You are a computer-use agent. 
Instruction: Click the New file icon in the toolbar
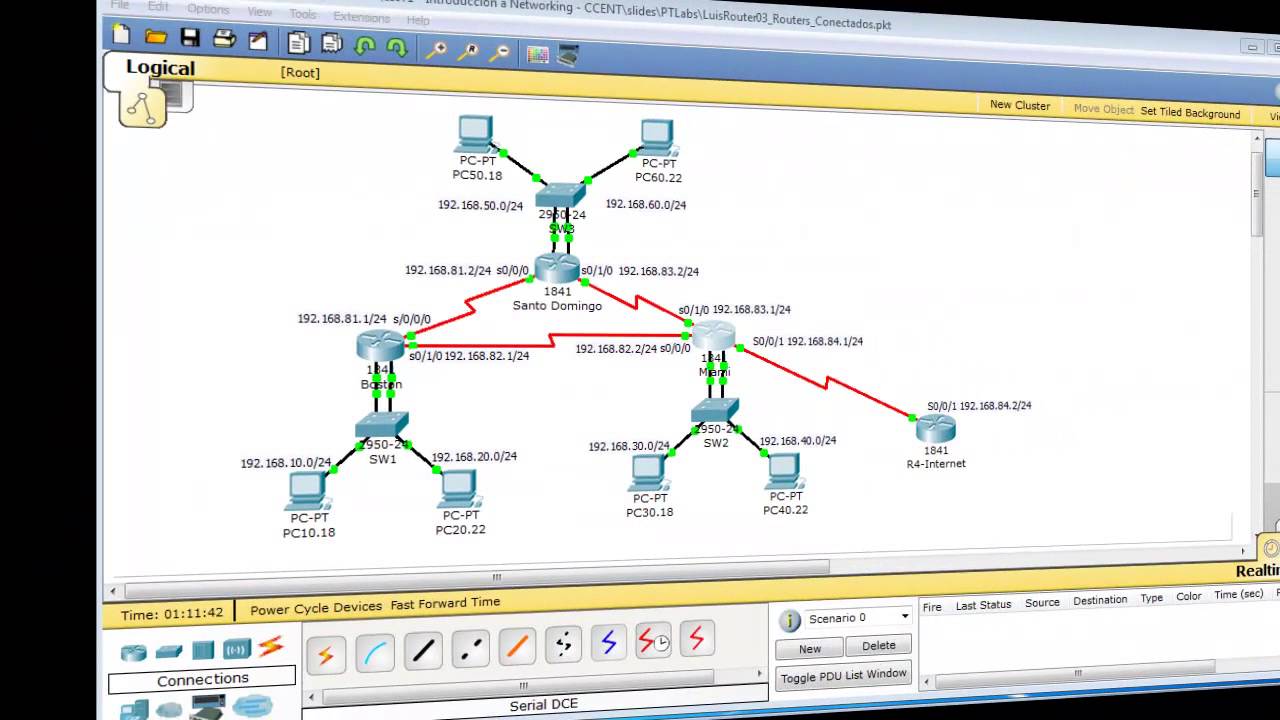[x=121, y=36]
